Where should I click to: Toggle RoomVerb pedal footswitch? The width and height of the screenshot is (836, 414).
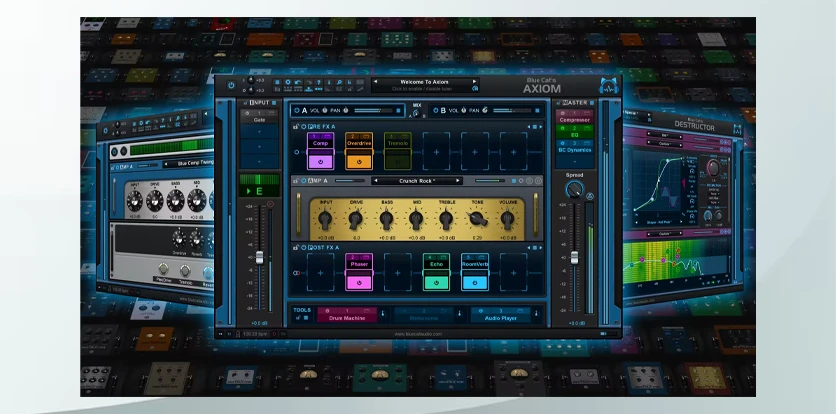tap(475, 283)
